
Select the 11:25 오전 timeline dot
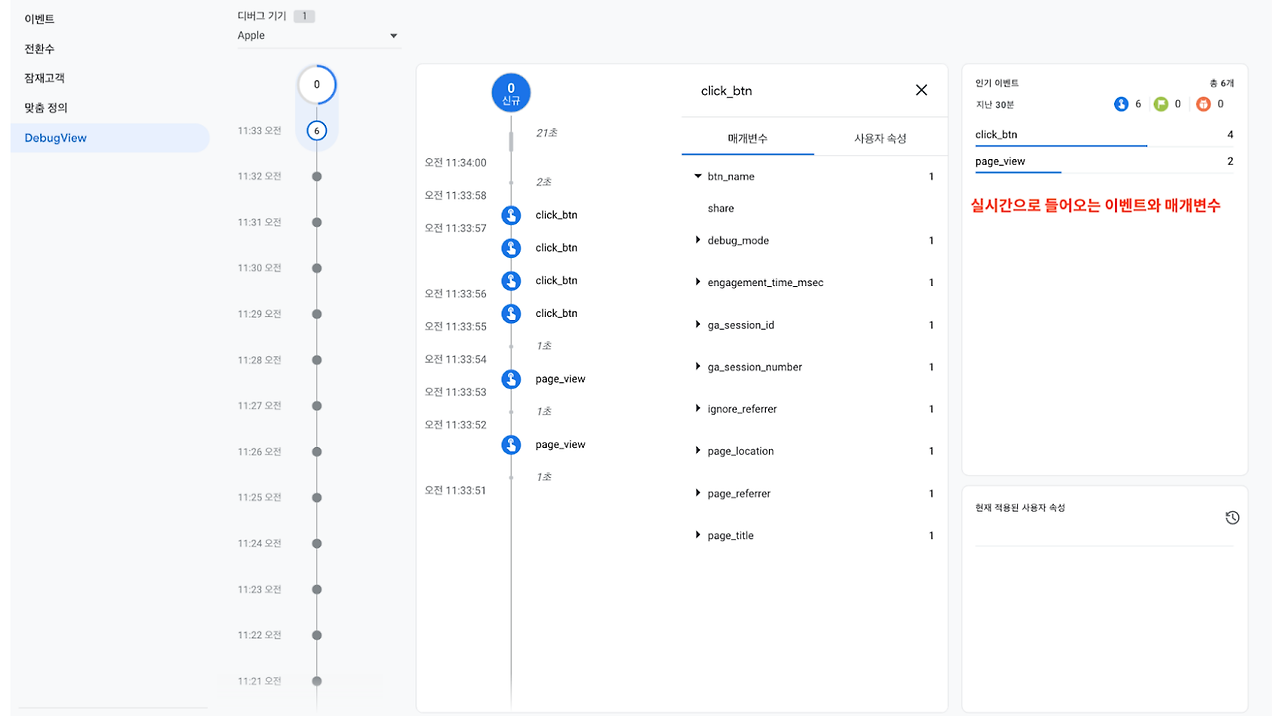tap(317, 497)
